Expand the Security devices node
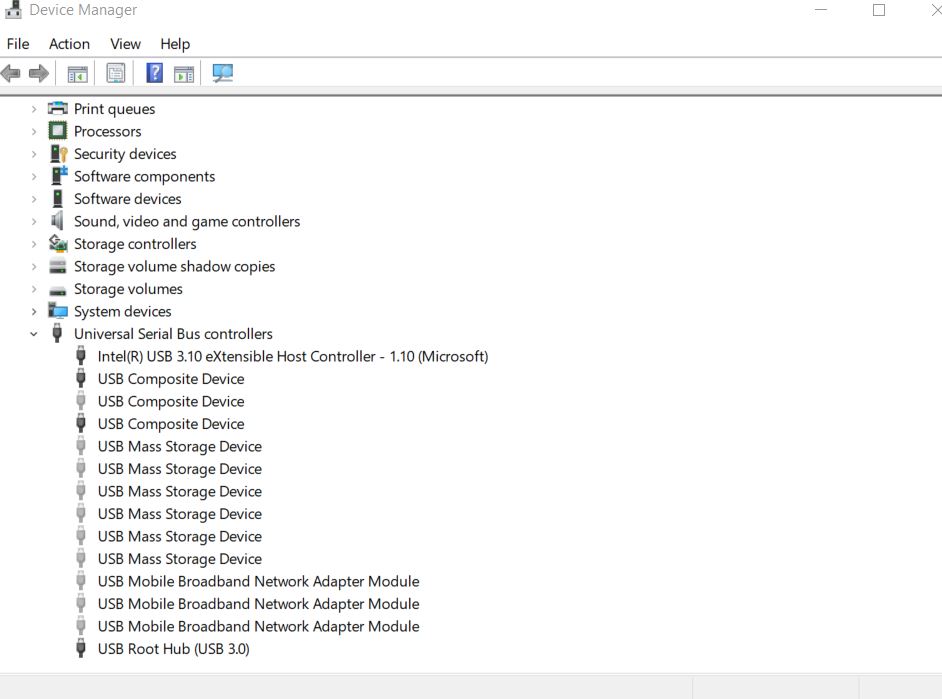Screen dimensions: 942x699 point(34,154)
